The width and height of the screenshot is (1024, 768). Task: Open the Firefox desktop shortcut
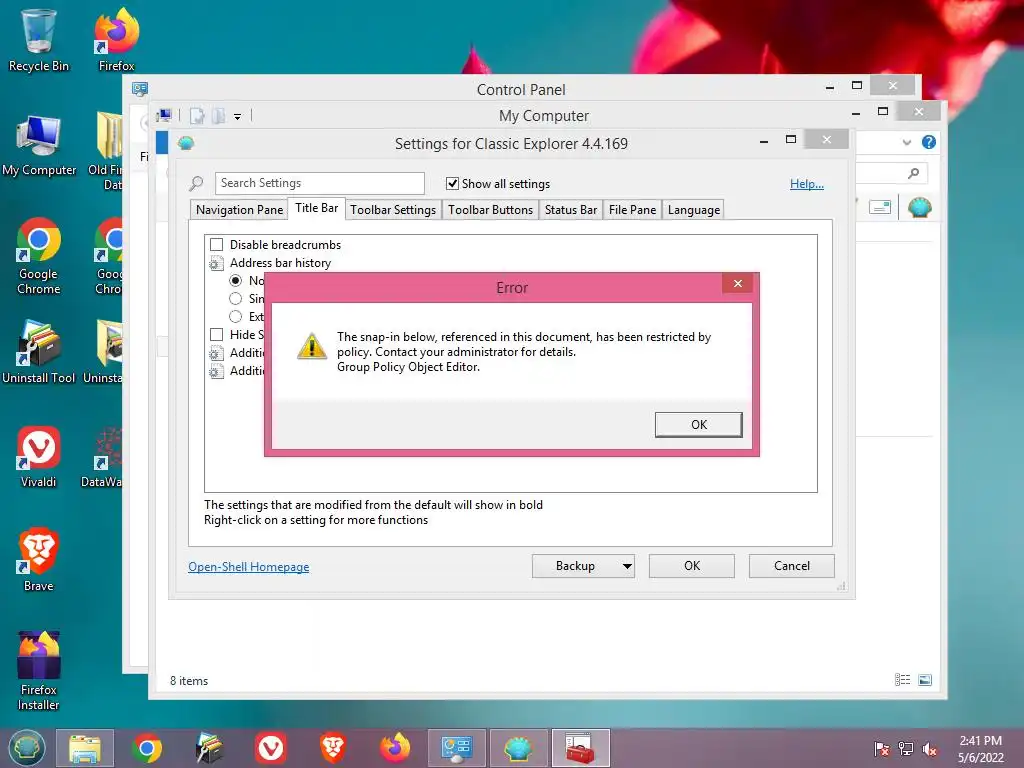116,40
